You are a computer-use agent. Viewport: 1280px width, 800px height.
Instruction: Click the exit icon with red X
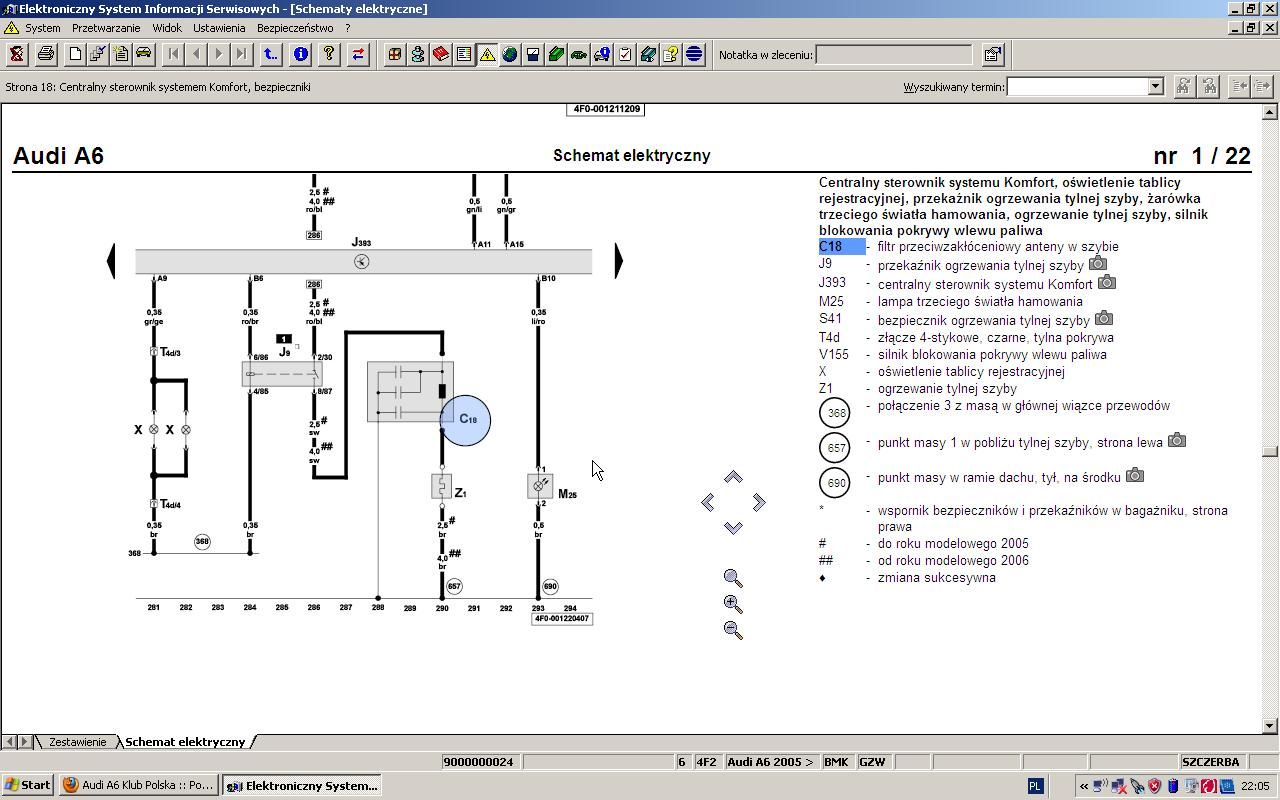tap(17, 54)
